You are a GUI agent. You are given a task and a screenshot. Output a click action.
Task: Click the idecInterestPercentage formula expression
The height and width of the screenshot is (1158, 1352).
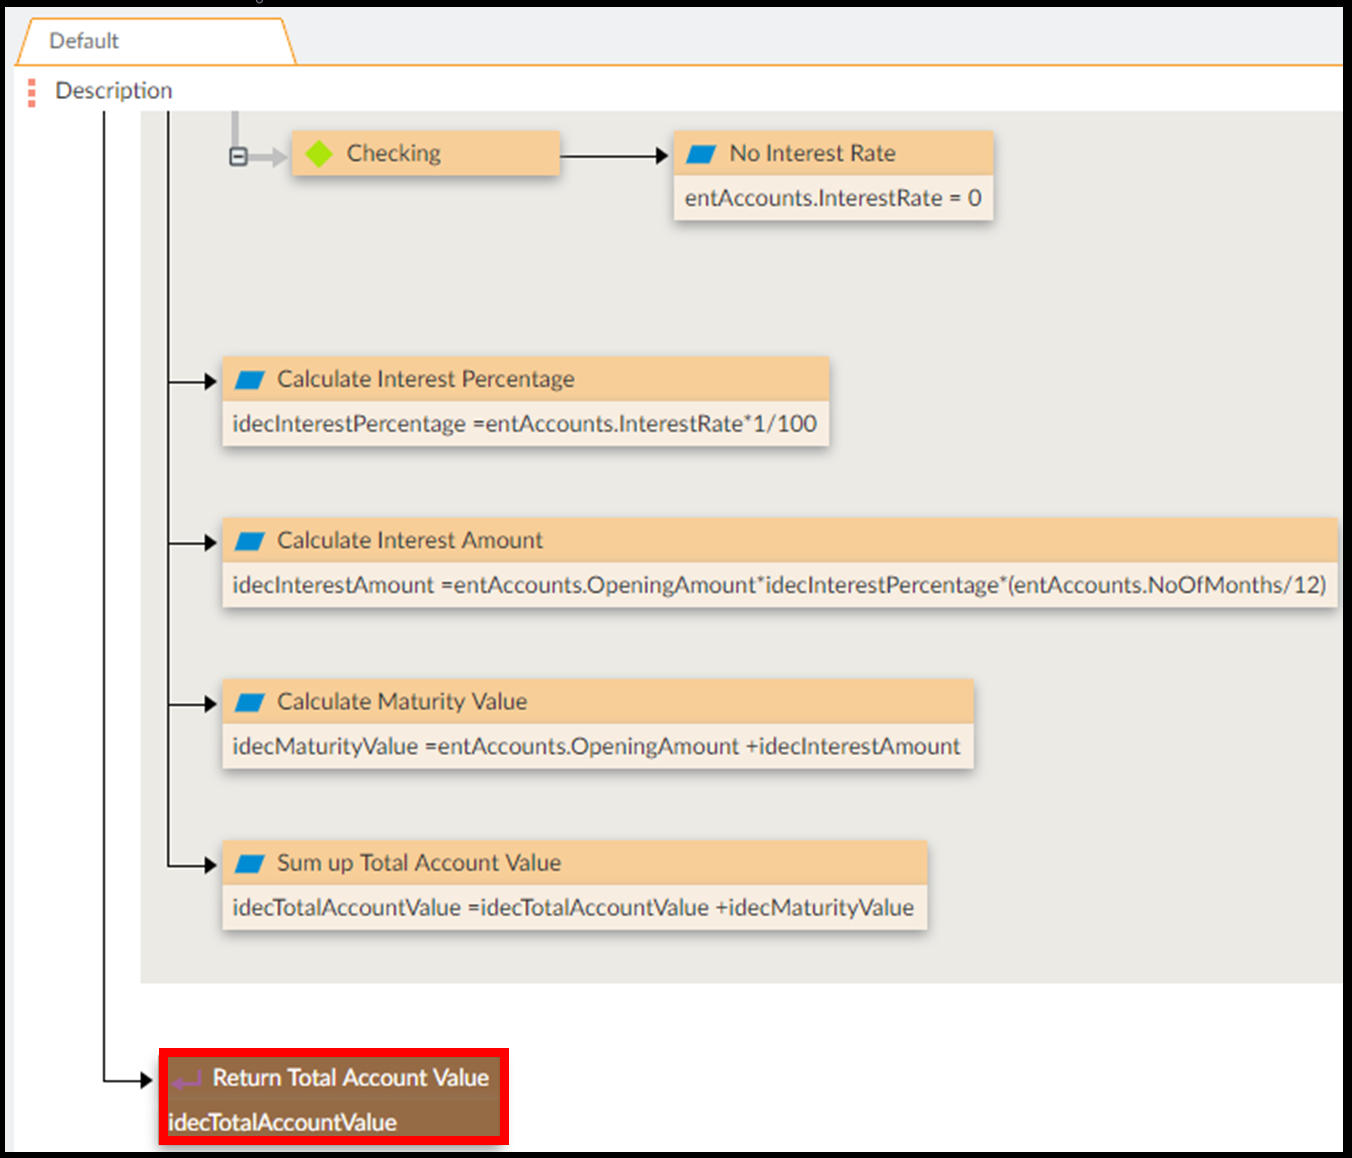coord(525,424)
